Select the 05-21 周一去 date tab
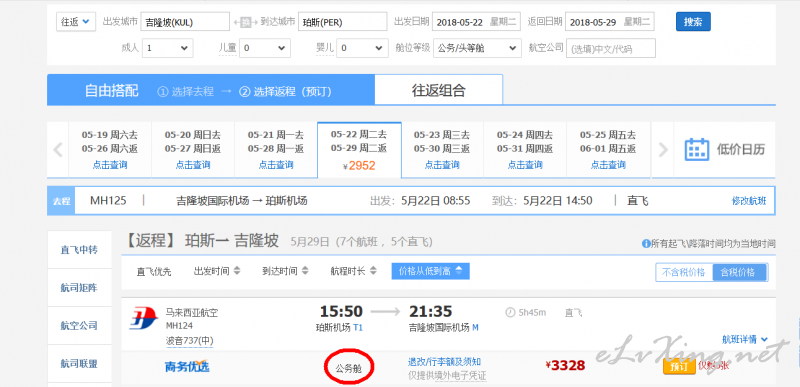This screenshot has width=800, height=387. tap(276, 150)
